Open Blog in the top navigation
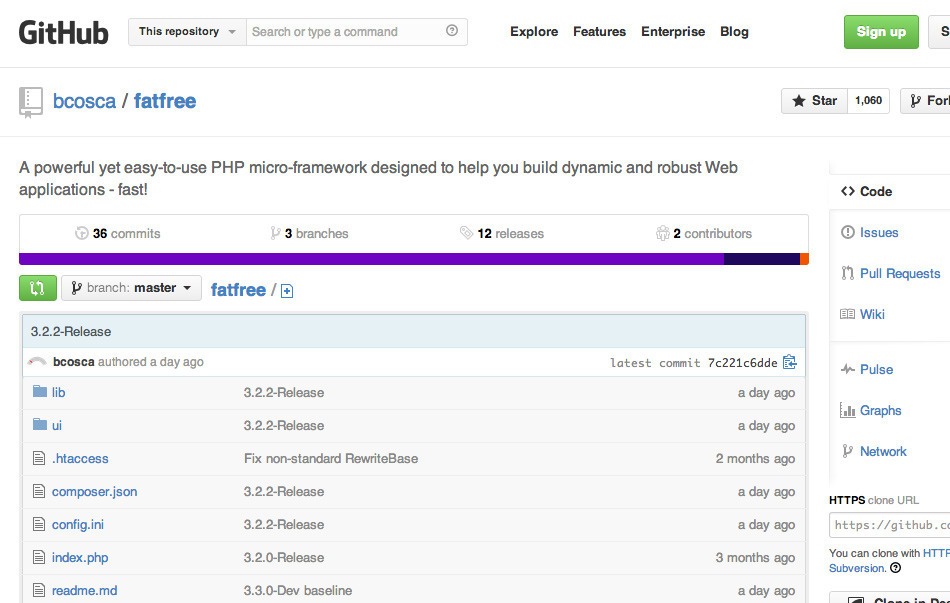This screenshot has width=950, height=603. (x=734, y=32)
